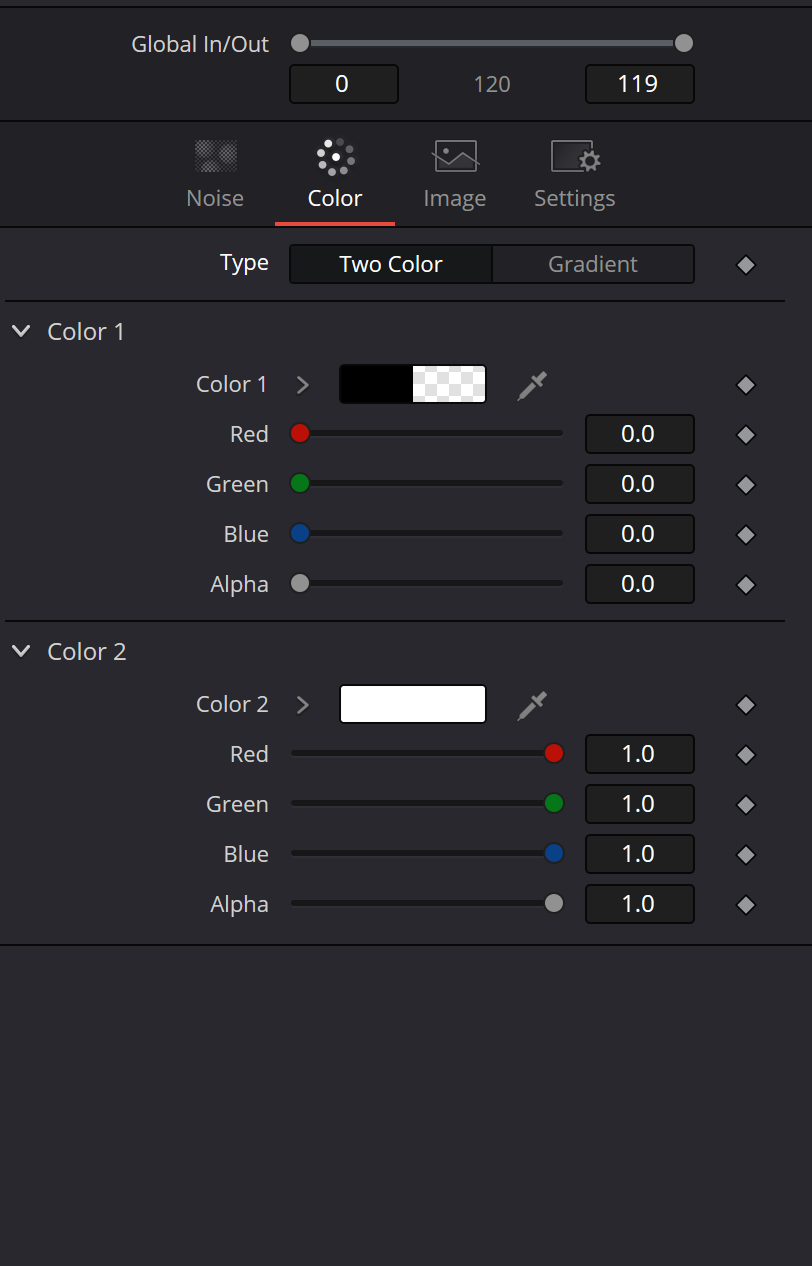Open the Image tab

click(455, 176)
